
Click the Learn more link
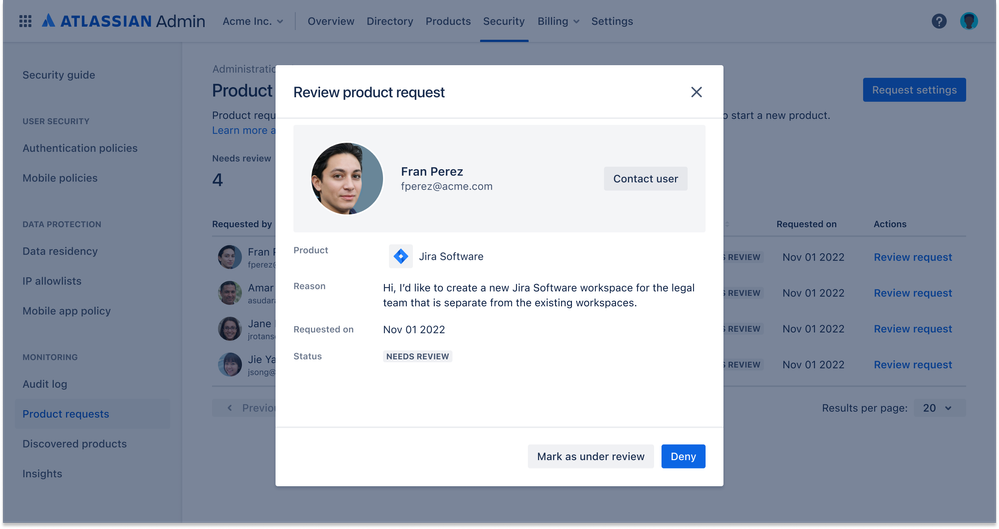[243, 130]
